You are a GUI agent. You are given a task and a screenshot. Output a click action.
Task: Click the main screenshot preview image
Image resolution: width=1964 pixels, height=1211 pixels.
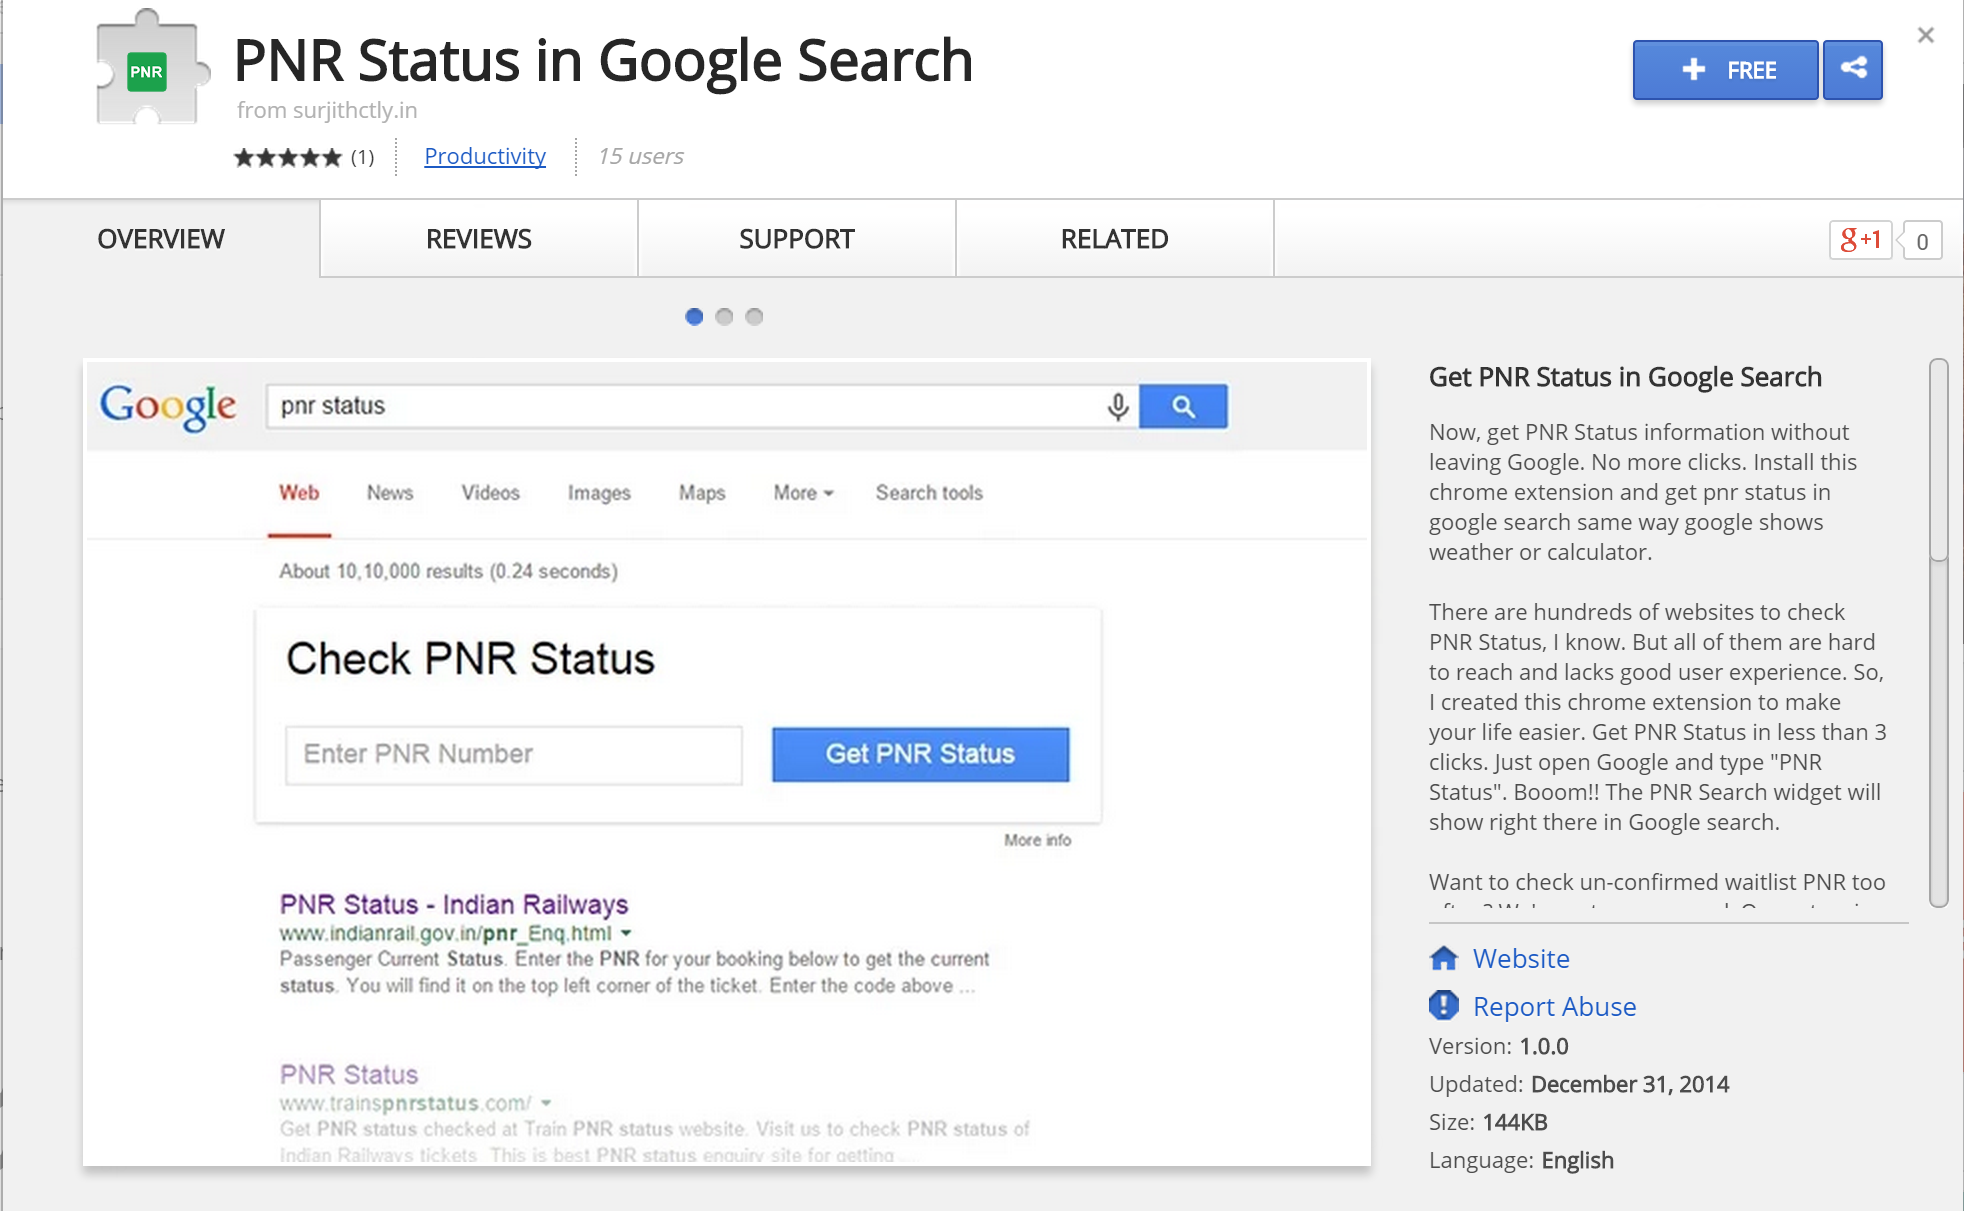click(x=727, y=763)
